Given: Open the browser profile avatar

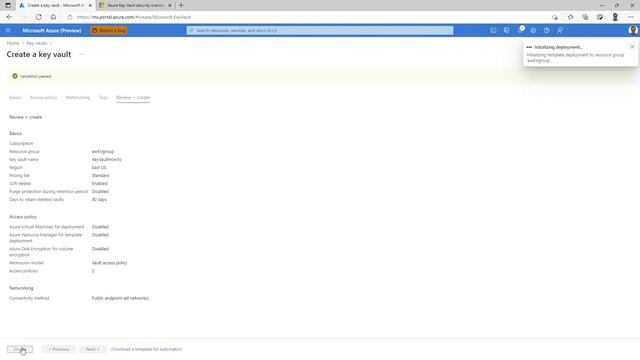Looking at the screenshot, I should 615,17.
